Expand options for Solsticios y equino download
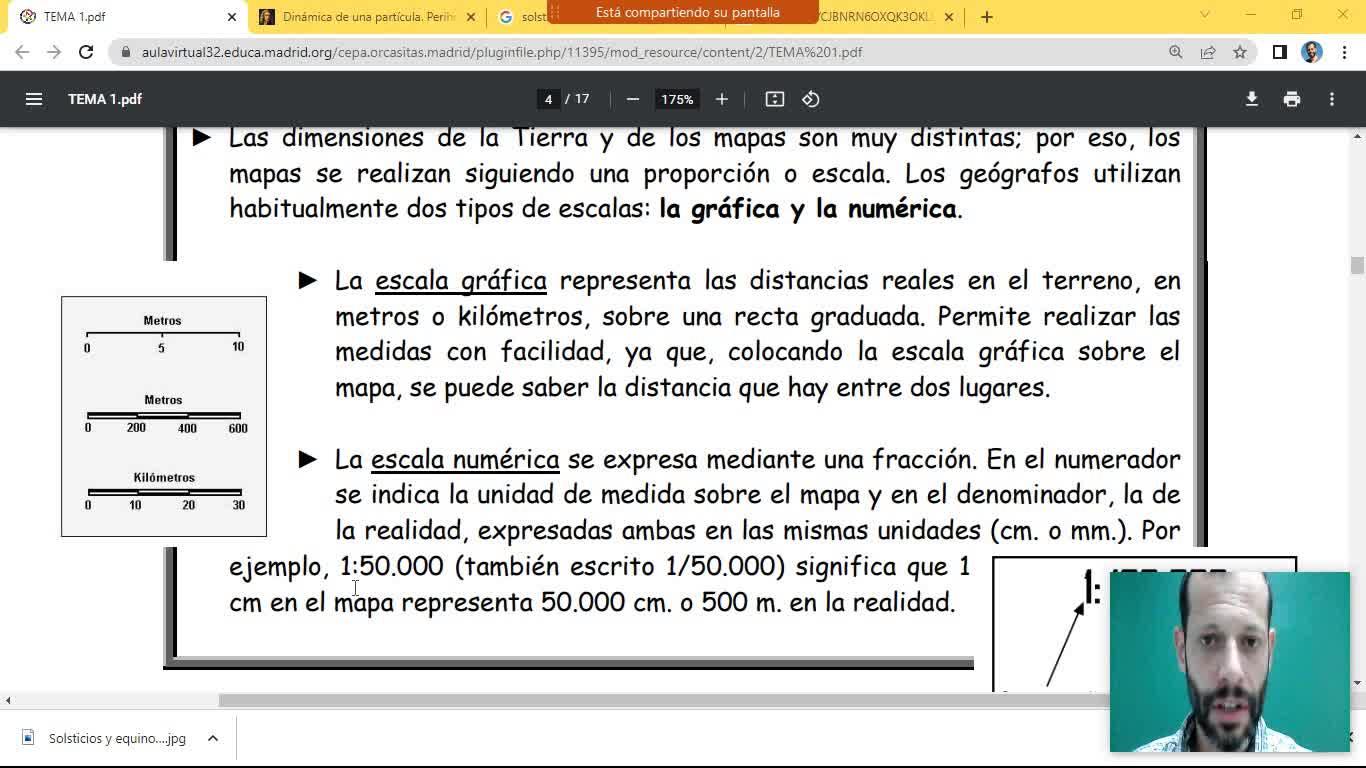The image size is (1366, 768). pyautogui.click(x=213, y=738)
